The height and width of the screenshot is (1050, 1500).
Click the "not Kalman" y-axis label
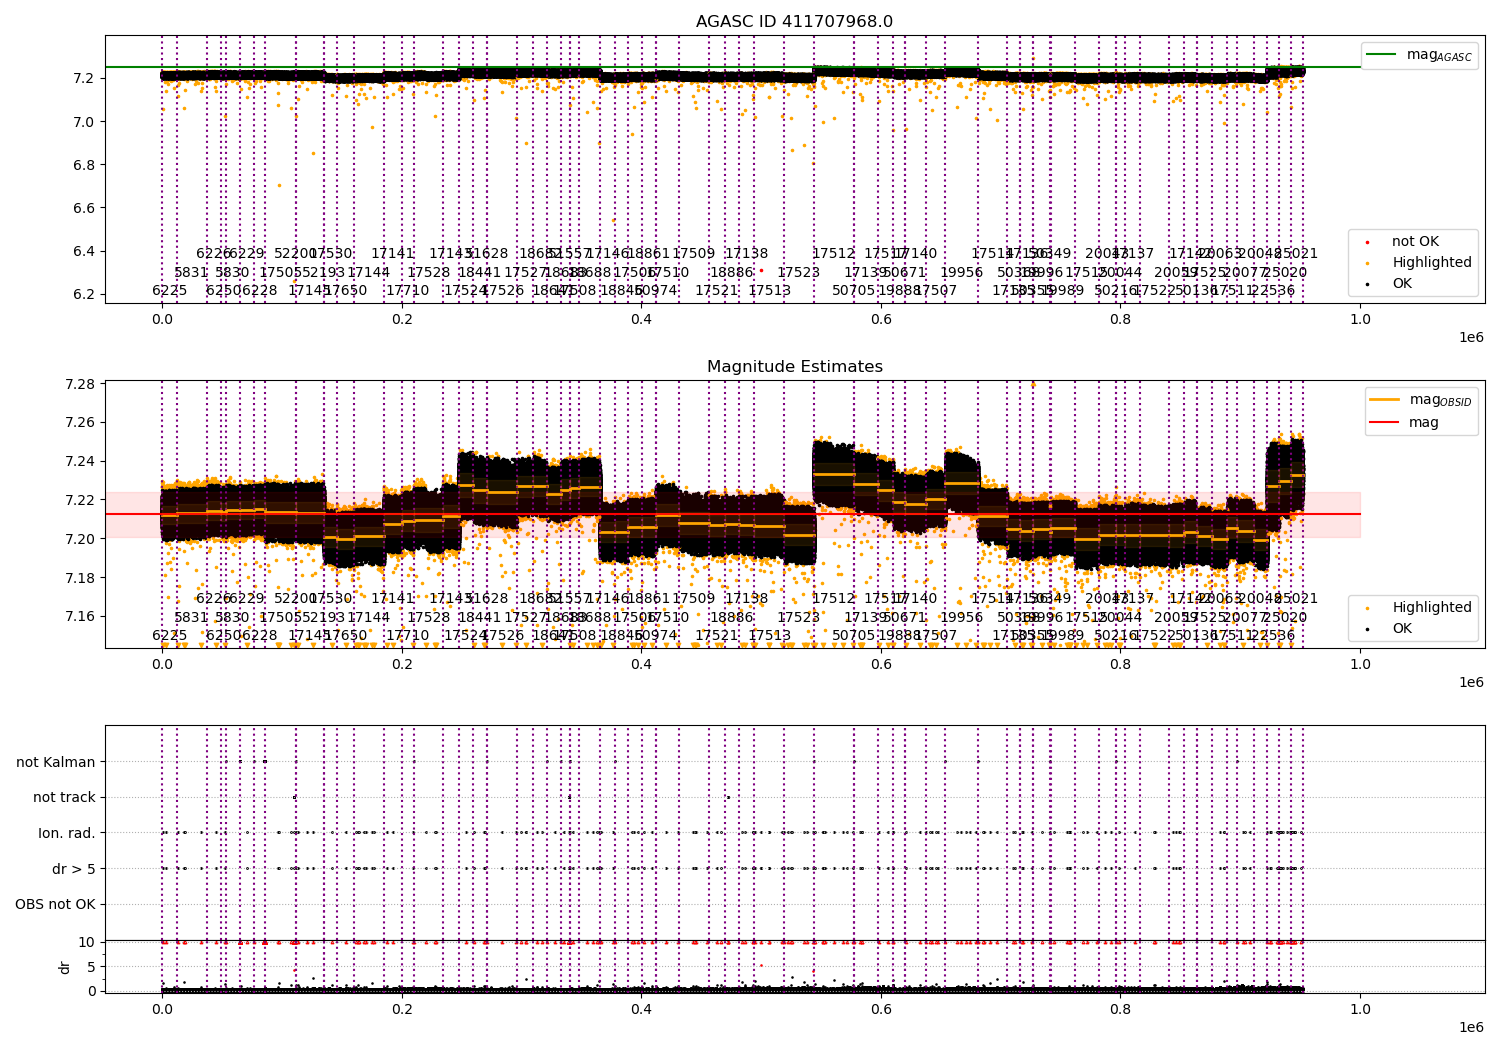56,762
